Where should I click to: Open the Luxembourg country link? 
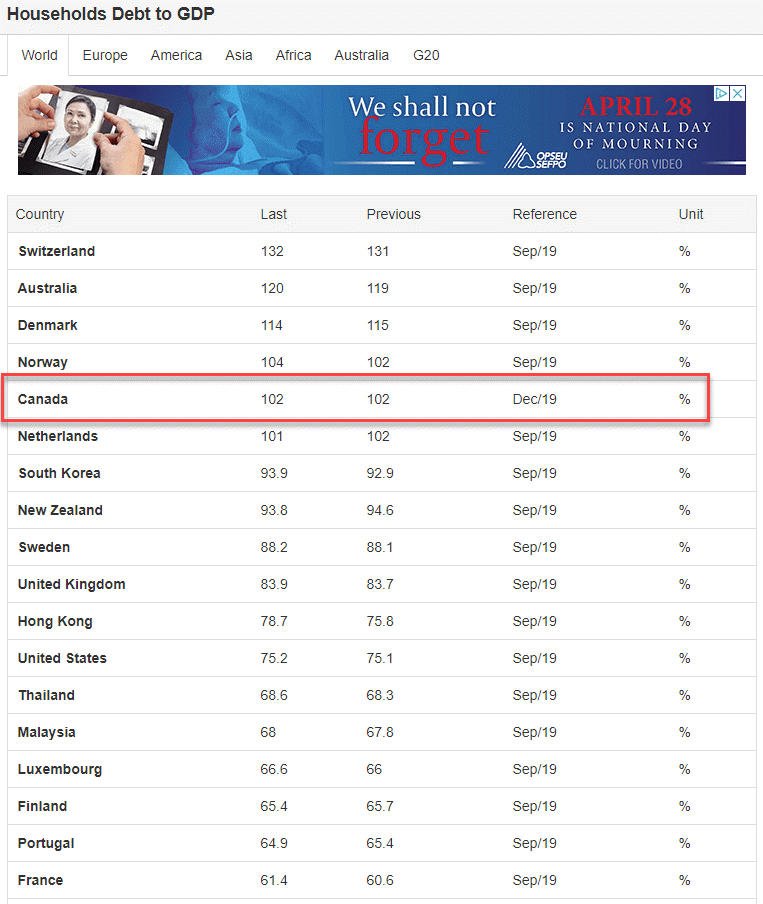click(x=60, y=769)
